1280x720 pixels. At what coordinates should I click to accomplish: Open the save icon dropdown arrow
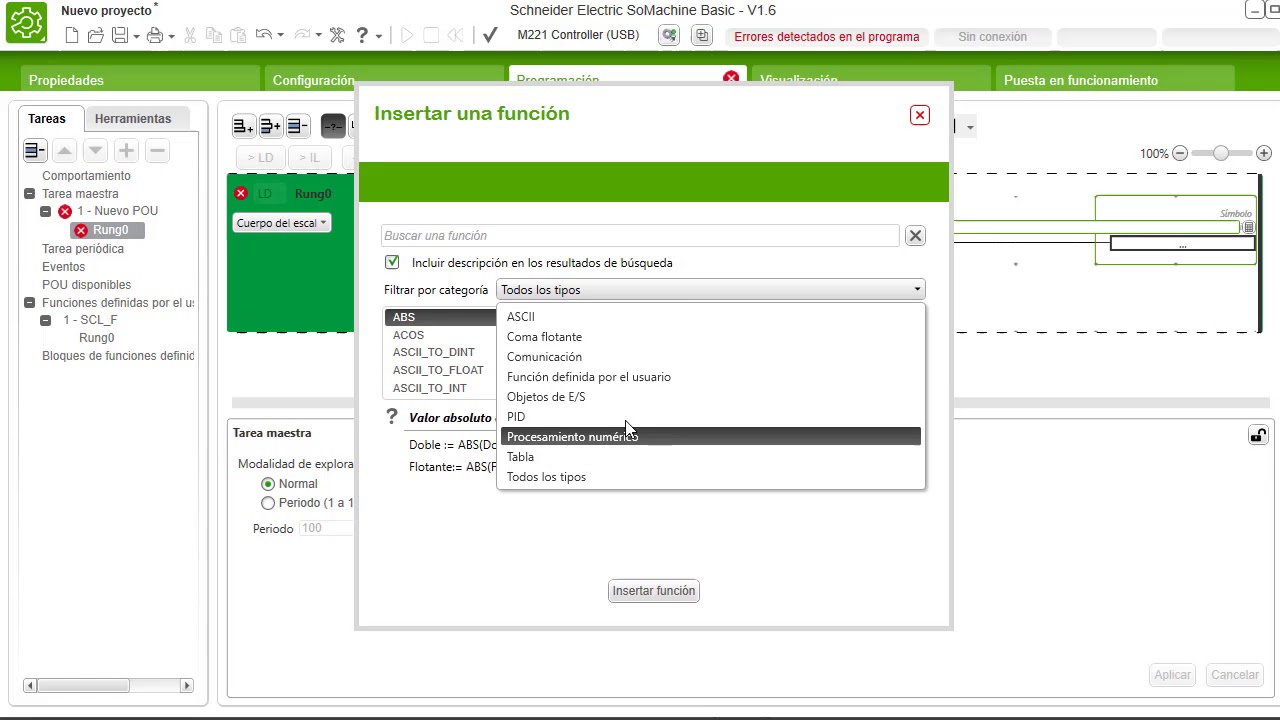coord(136,36)
